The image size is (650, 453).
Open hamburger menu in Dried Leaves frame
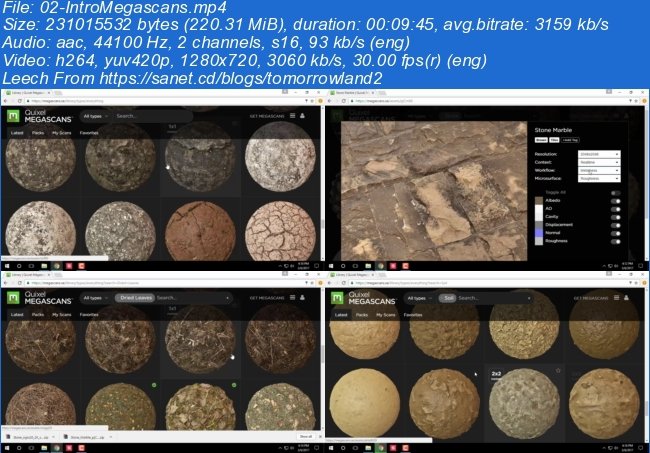293,298
